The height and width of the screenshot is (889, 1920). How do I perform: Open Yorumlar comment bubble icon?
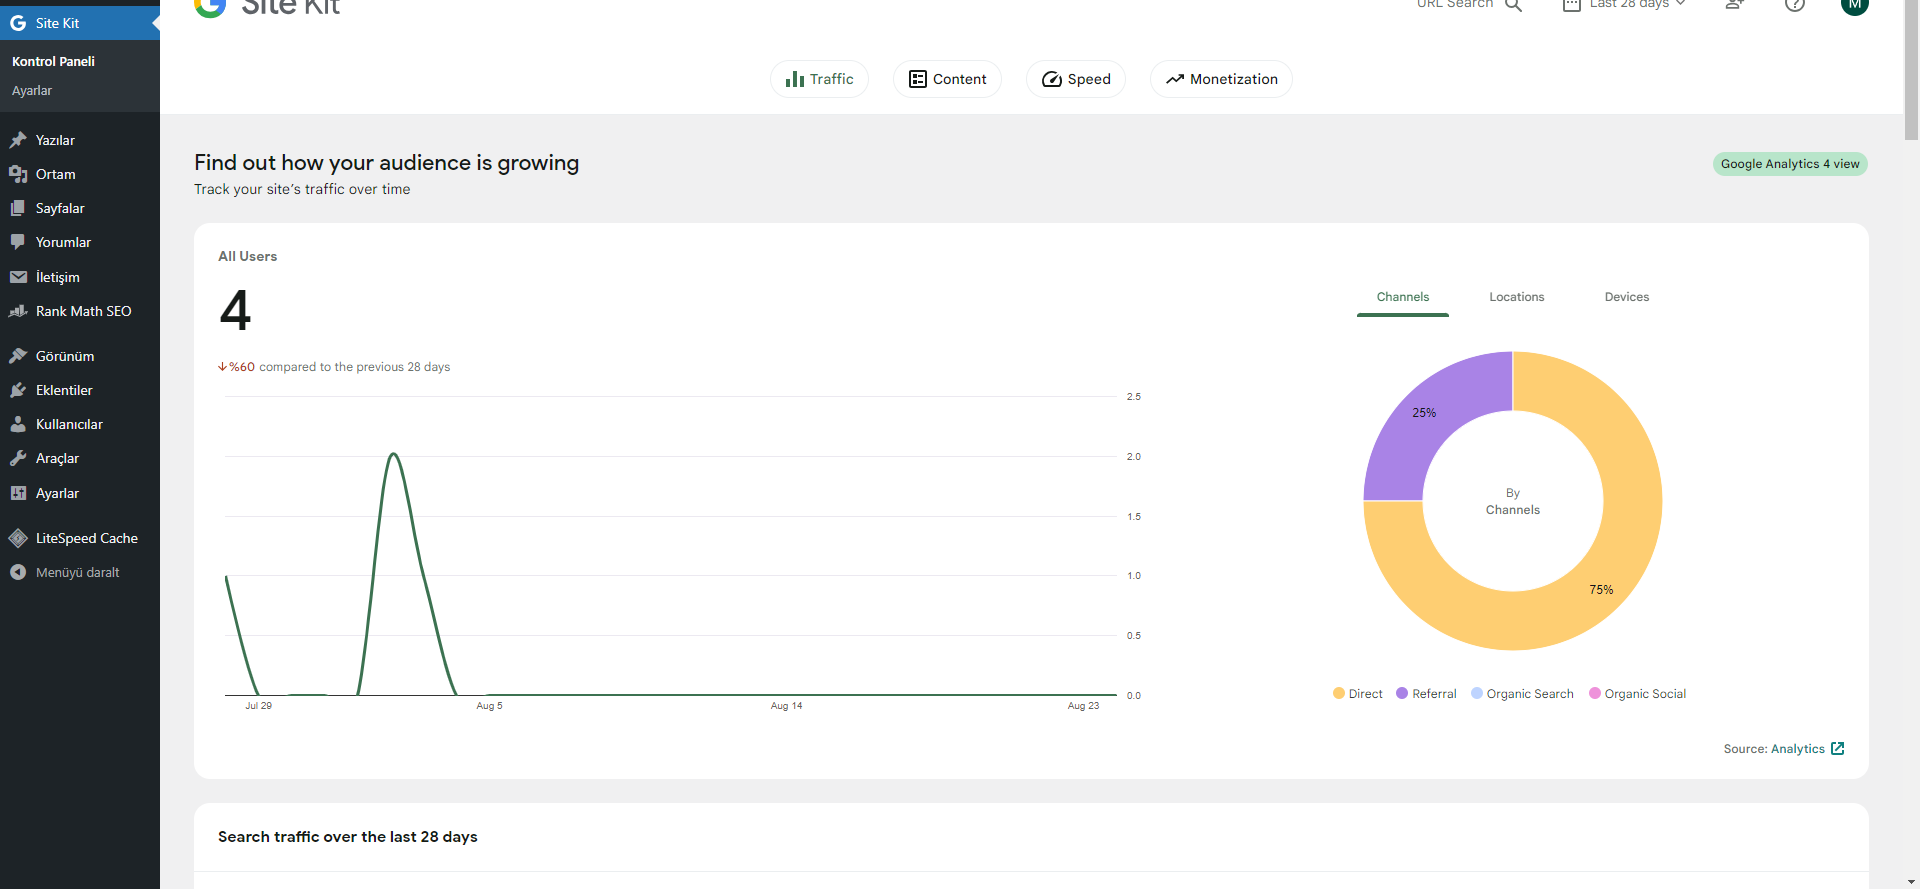18,242
